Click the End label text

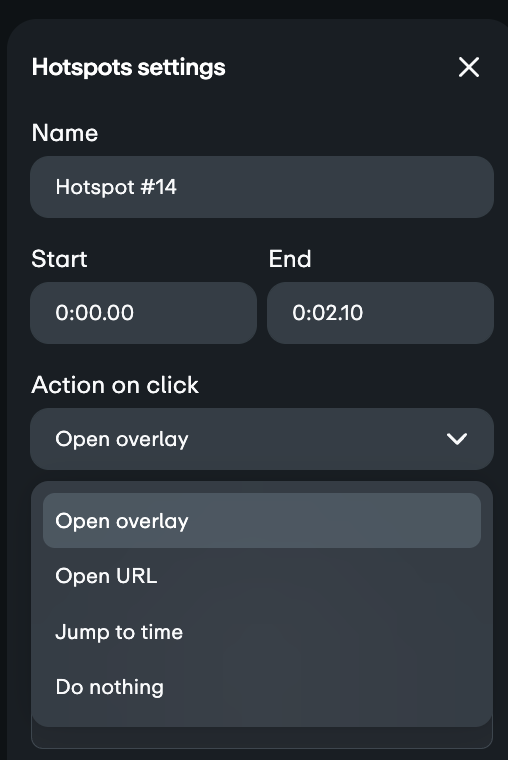click(290, 259)
